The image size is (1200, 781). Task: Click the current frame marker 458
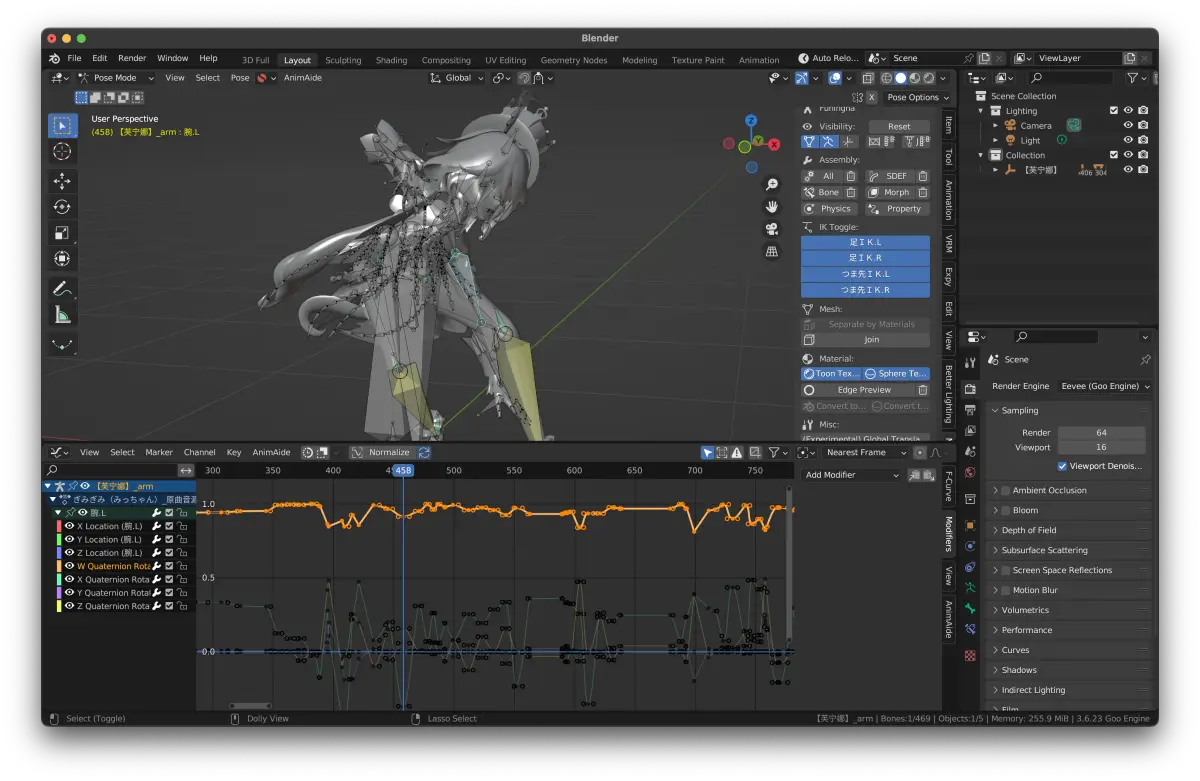403,470
